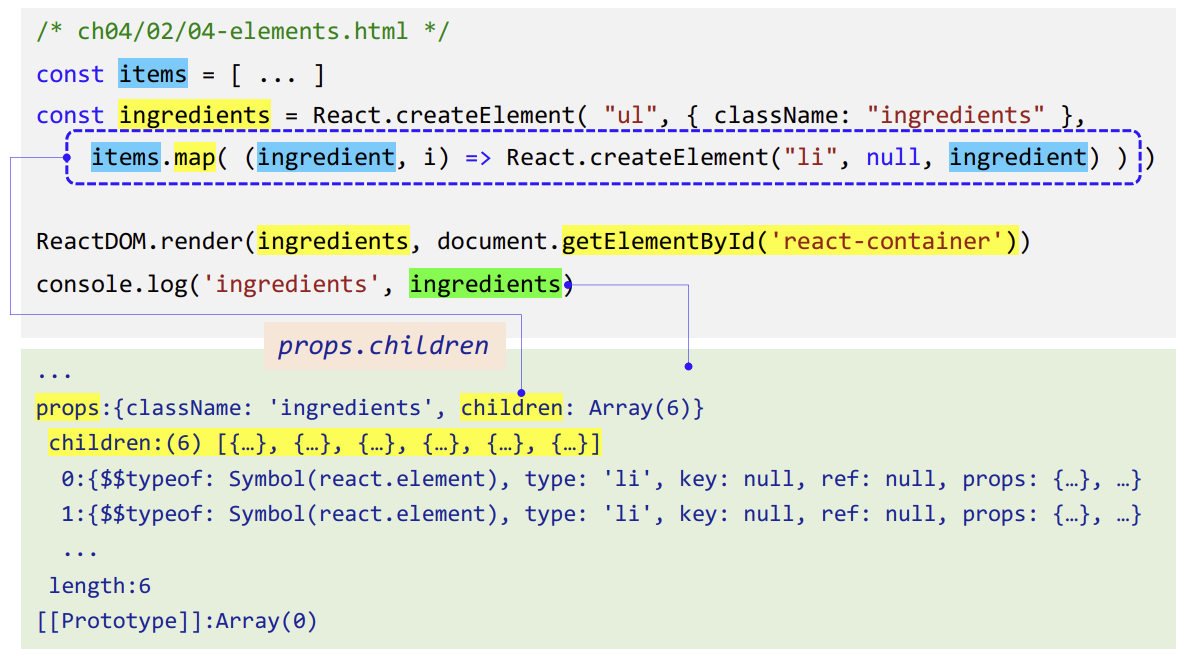Click 'children:(6)' array row
Screen dimensions: 1185x657
325,443
